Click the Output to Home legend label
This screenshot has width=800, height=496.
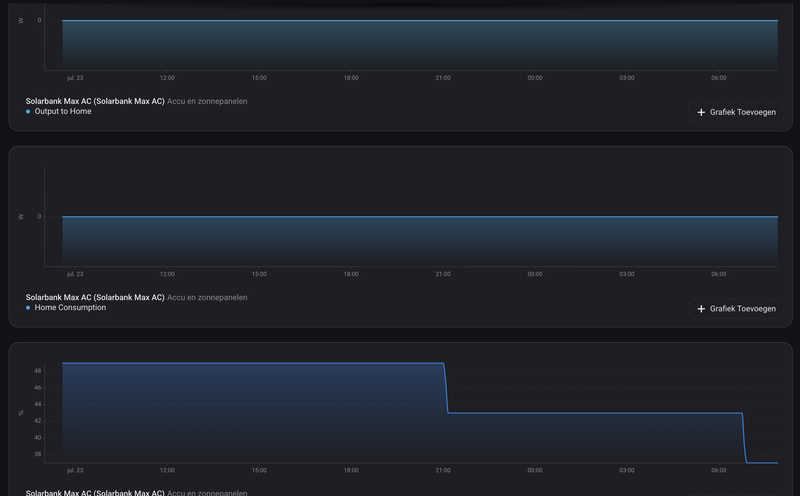tap(63, 111)
